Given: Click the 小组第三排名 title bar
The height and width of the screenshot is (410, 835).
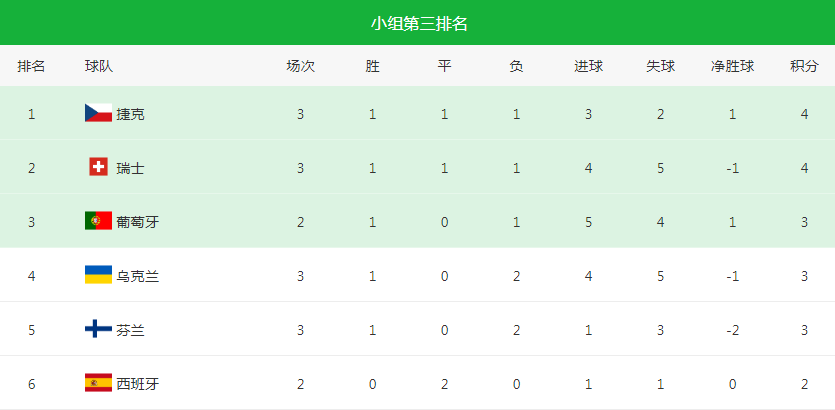Looking at the screenshot, I should (x=417, y=23).
